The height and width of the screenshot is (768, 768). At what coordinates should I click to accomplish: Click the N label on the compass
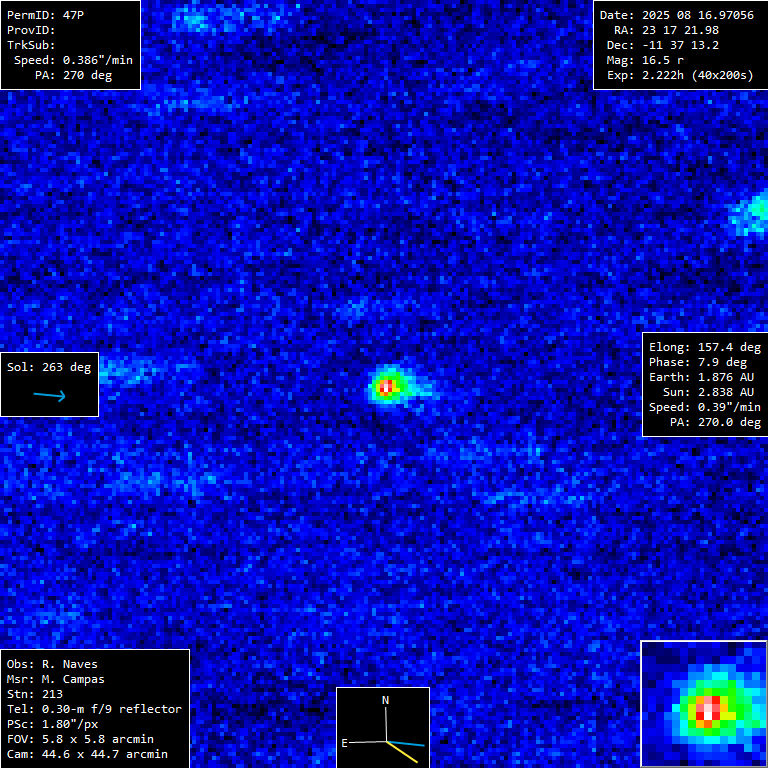pos(385,700)
